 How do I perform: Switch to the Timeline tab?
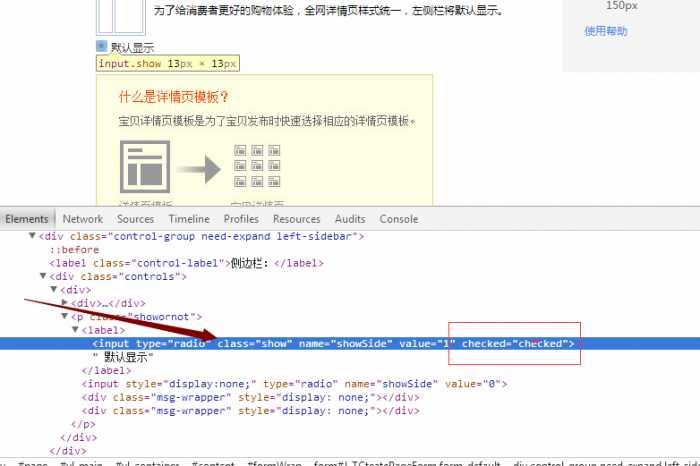[189, 219]
